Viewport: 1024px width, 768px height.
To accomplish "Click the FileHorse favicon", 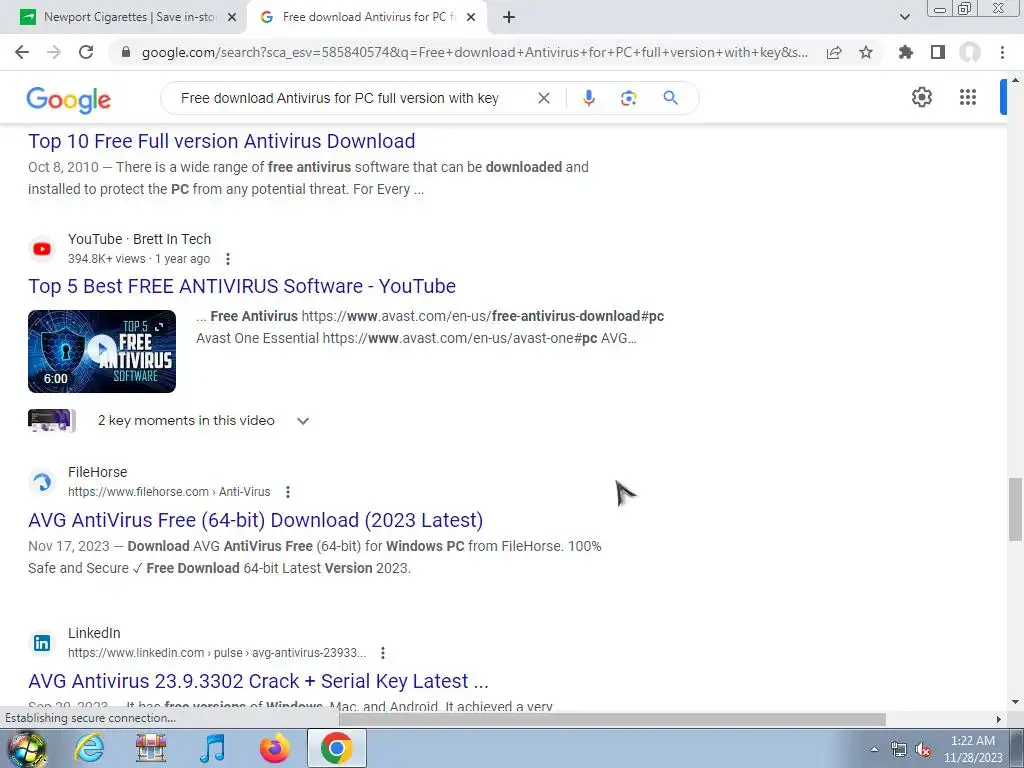I will click(42, 482).
